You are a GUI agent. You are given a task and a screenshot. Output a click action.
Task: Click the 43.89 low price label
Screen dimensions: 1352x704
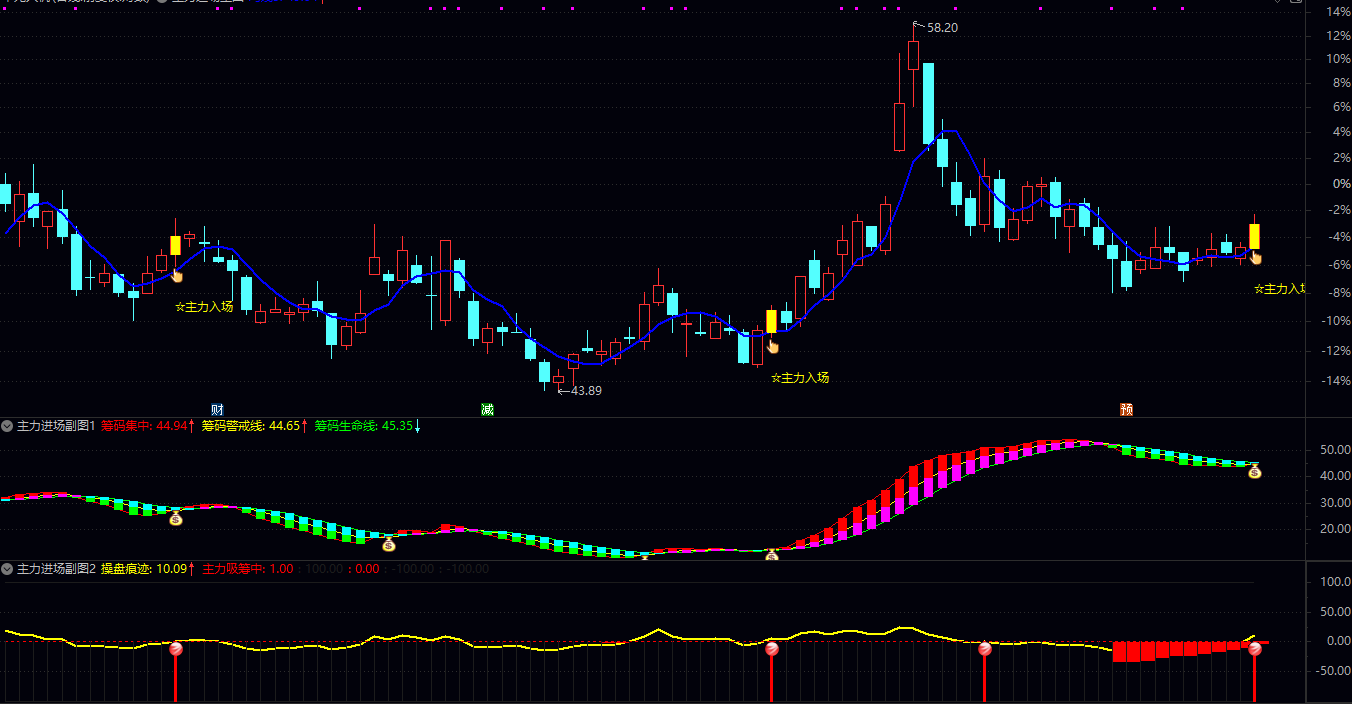[x=586, y=390]
